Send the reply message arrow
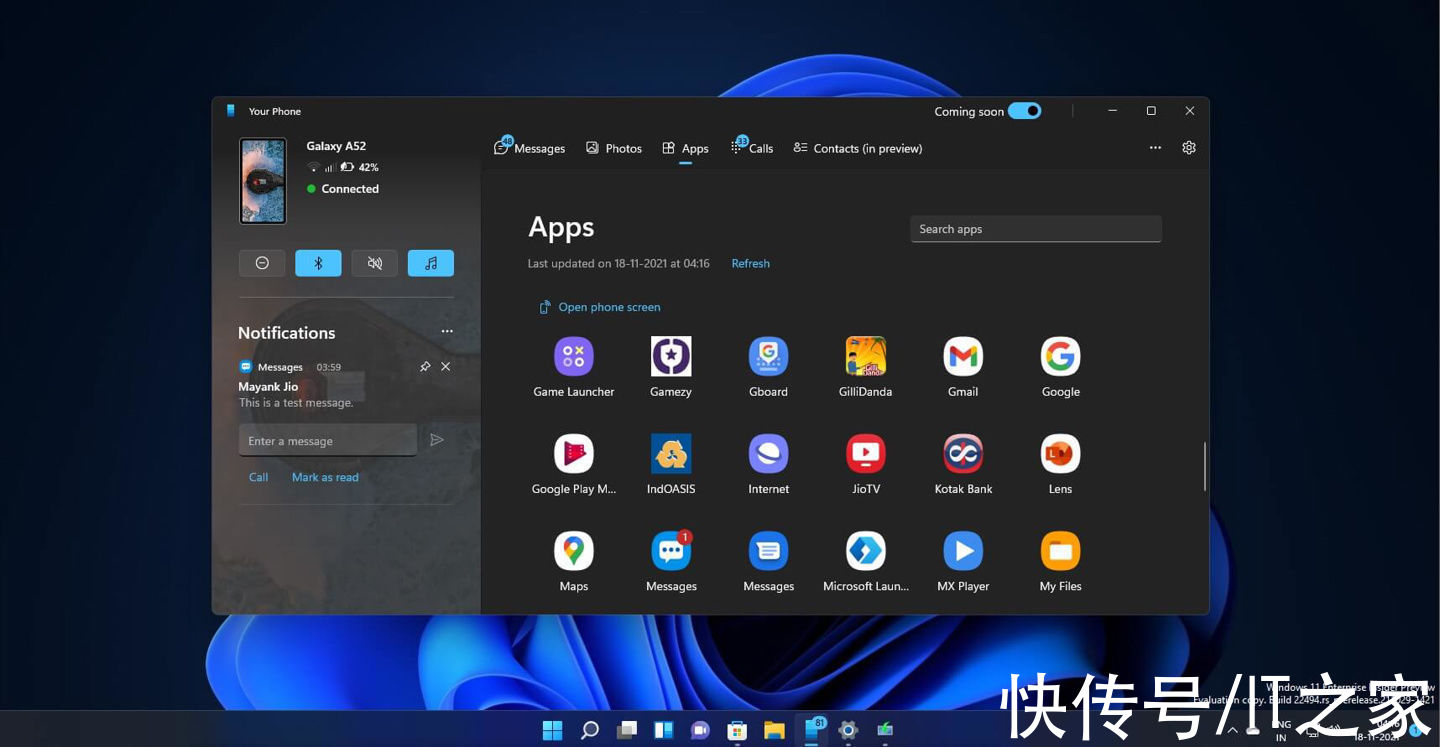This screenshot has height=747, width=1440. [437, 440]
